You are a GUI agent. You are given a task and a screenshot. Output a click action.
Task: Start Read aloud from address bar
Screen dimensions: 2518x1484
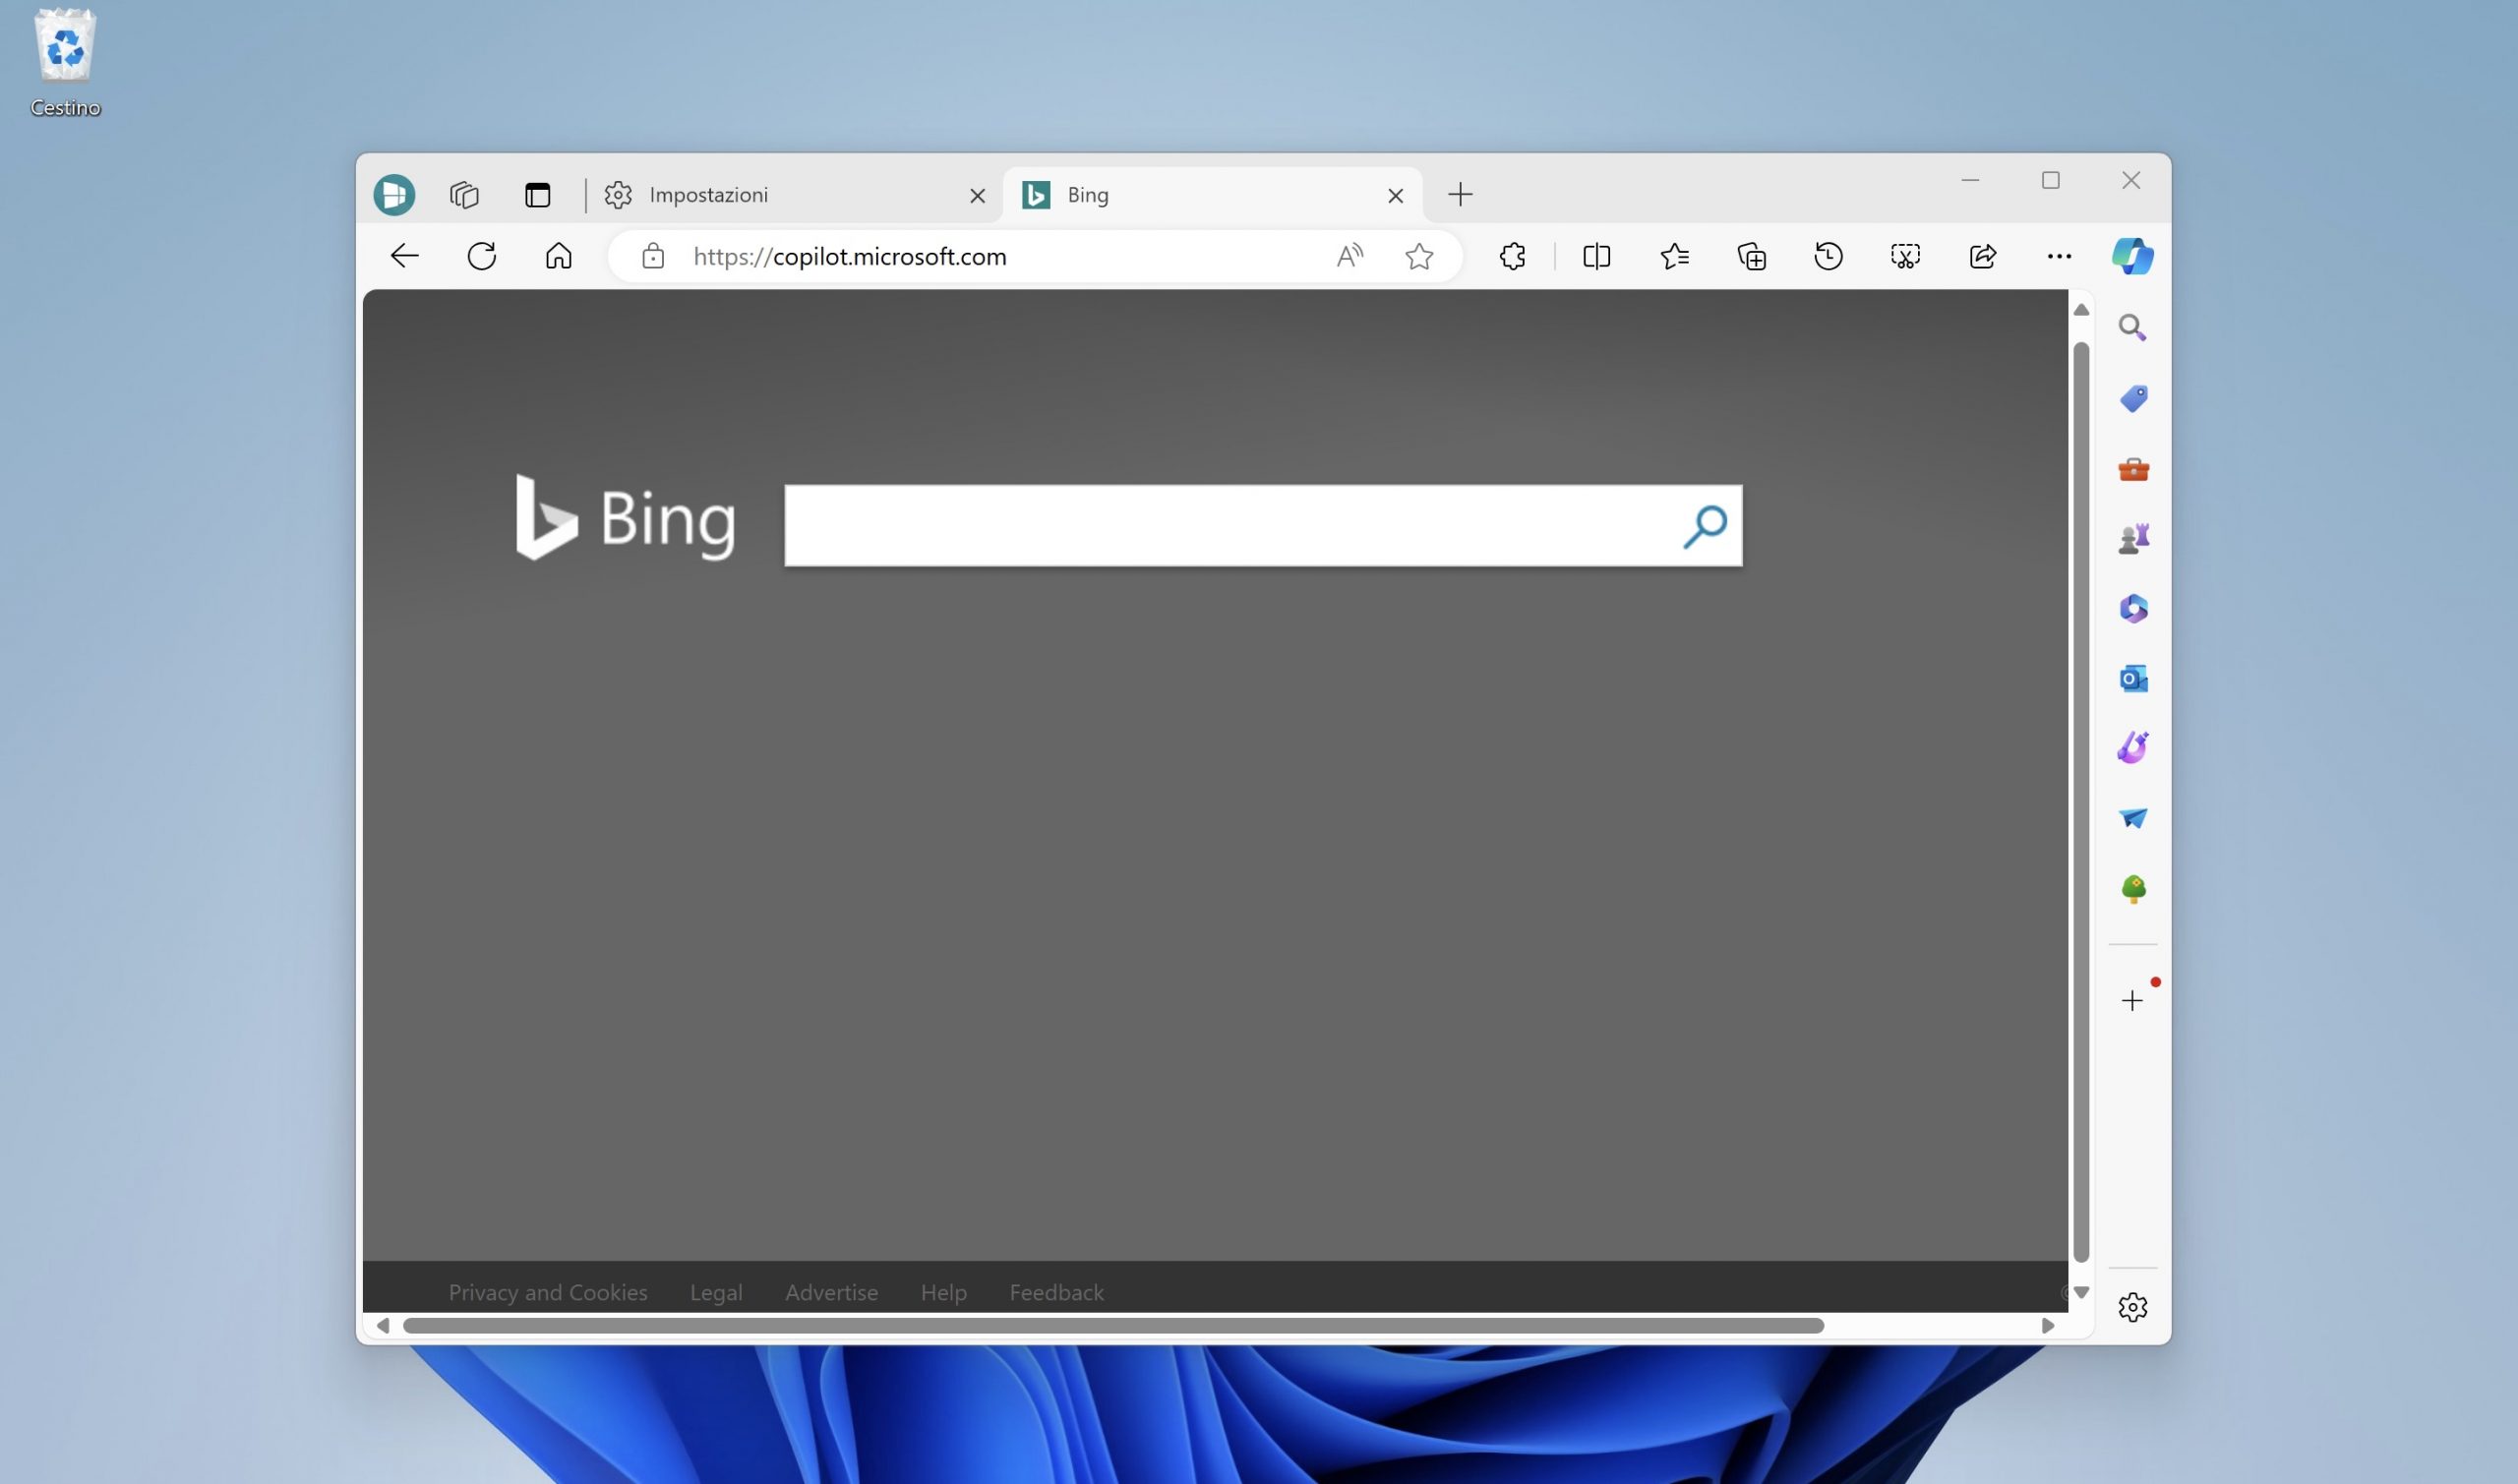(1349, 256)
